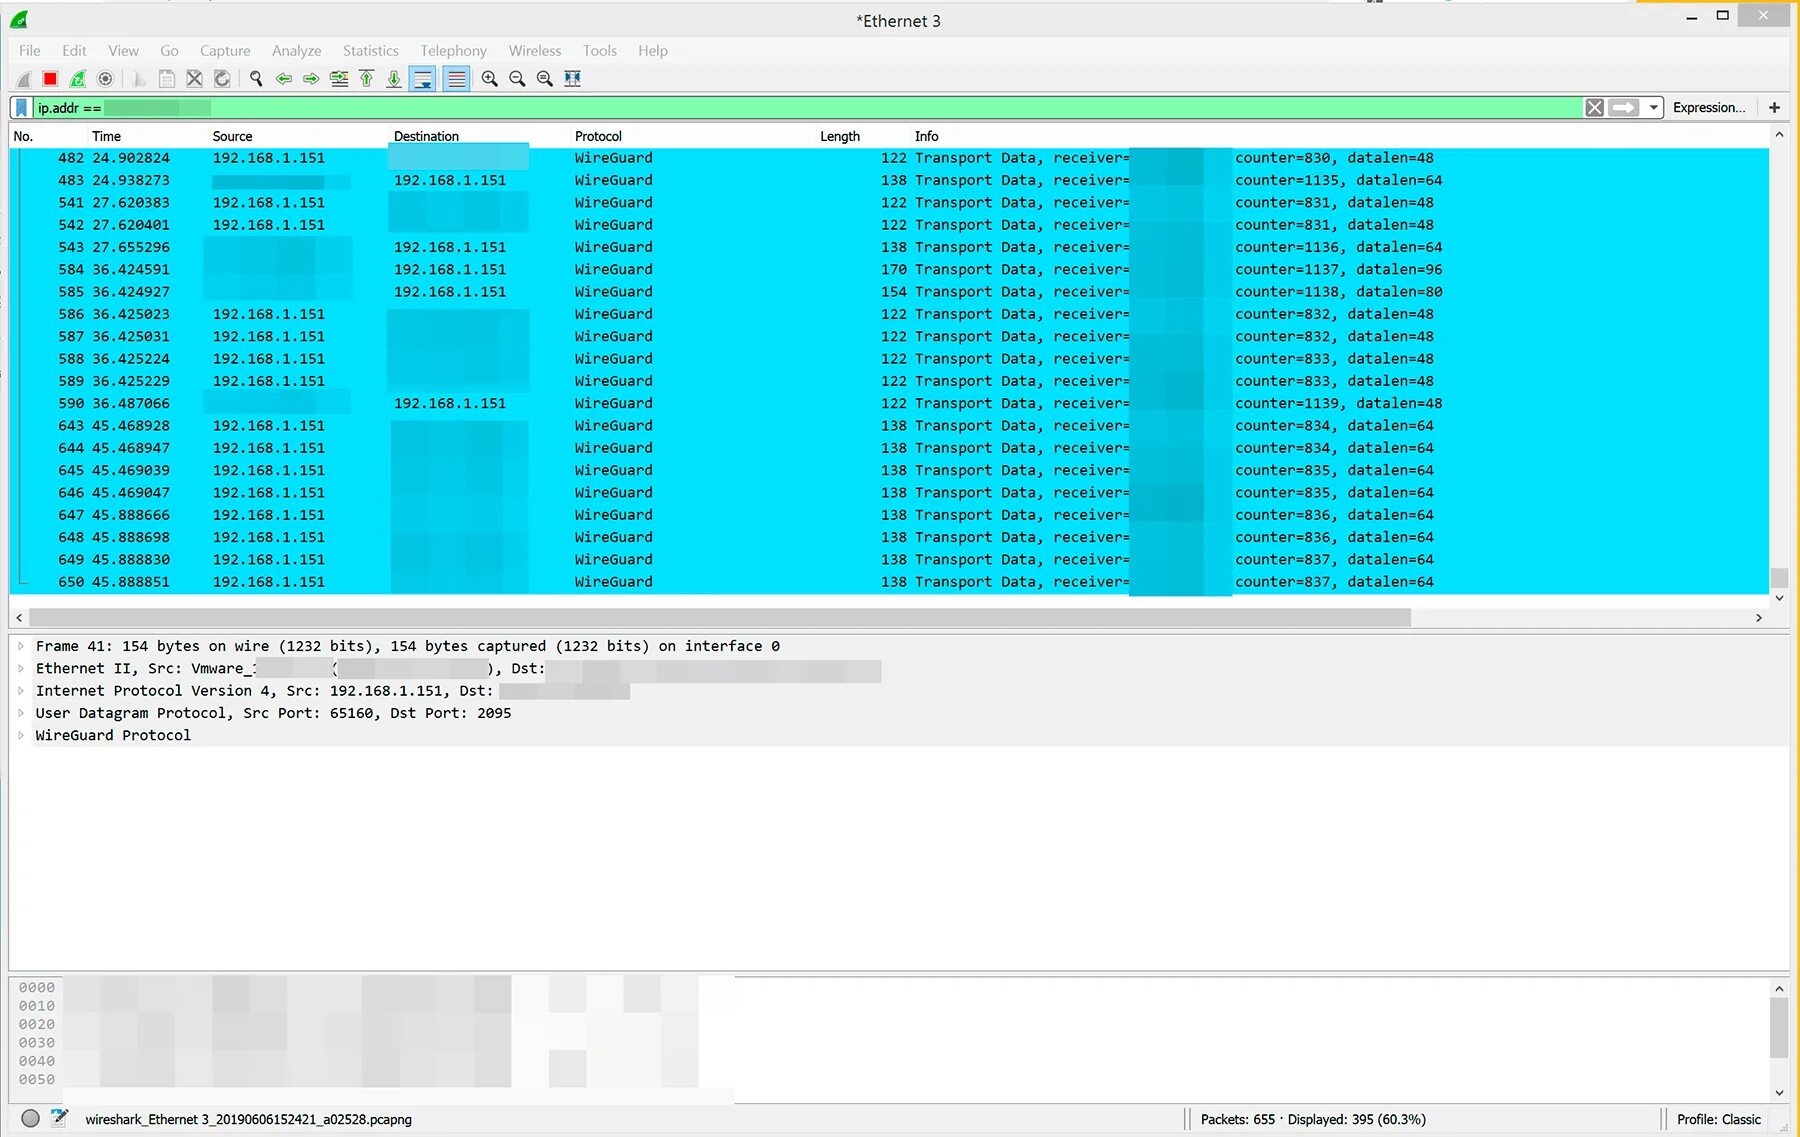Sort by Destination column header
Image resolution: width=1800 pixels, height=1137 pixels.
[x=480, y=137]
